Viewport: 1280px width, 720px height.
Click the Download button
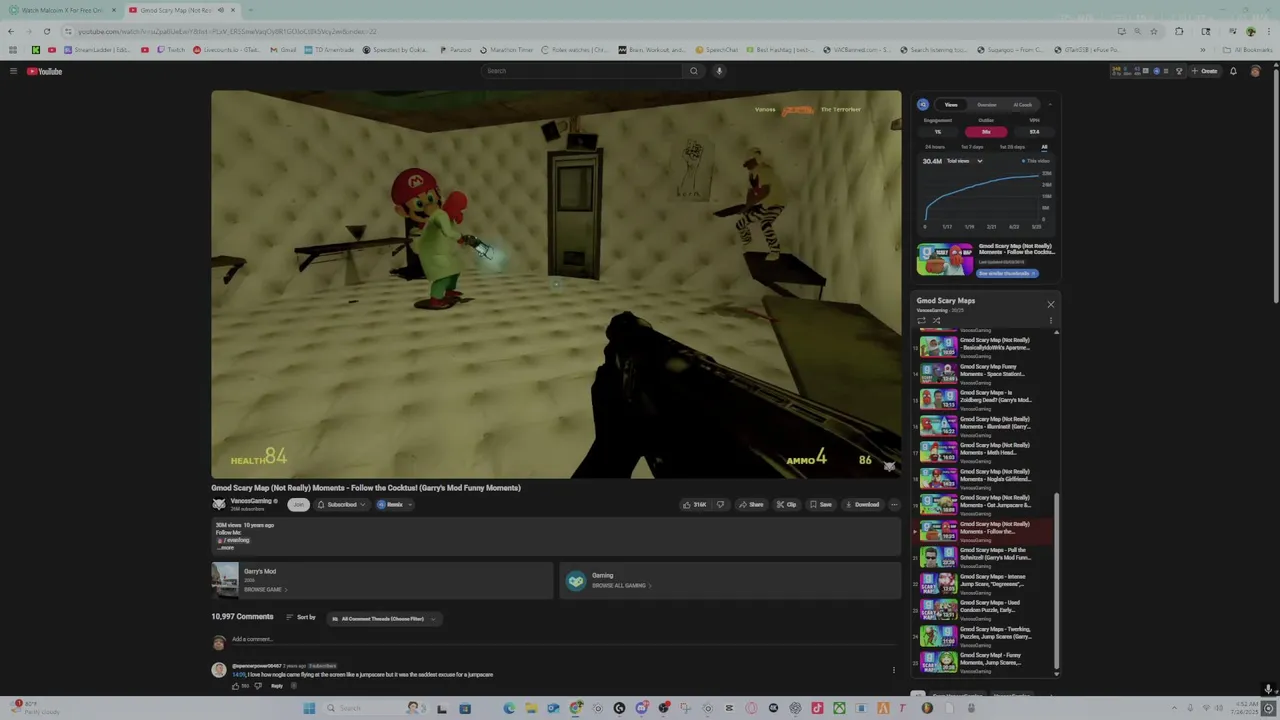coord(862,505)
